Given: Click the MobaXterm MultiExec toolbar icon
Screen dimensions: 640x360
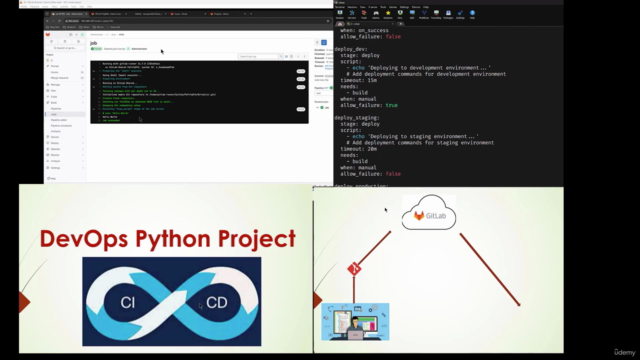Looking at the screenshot, I should click(424, 15).
